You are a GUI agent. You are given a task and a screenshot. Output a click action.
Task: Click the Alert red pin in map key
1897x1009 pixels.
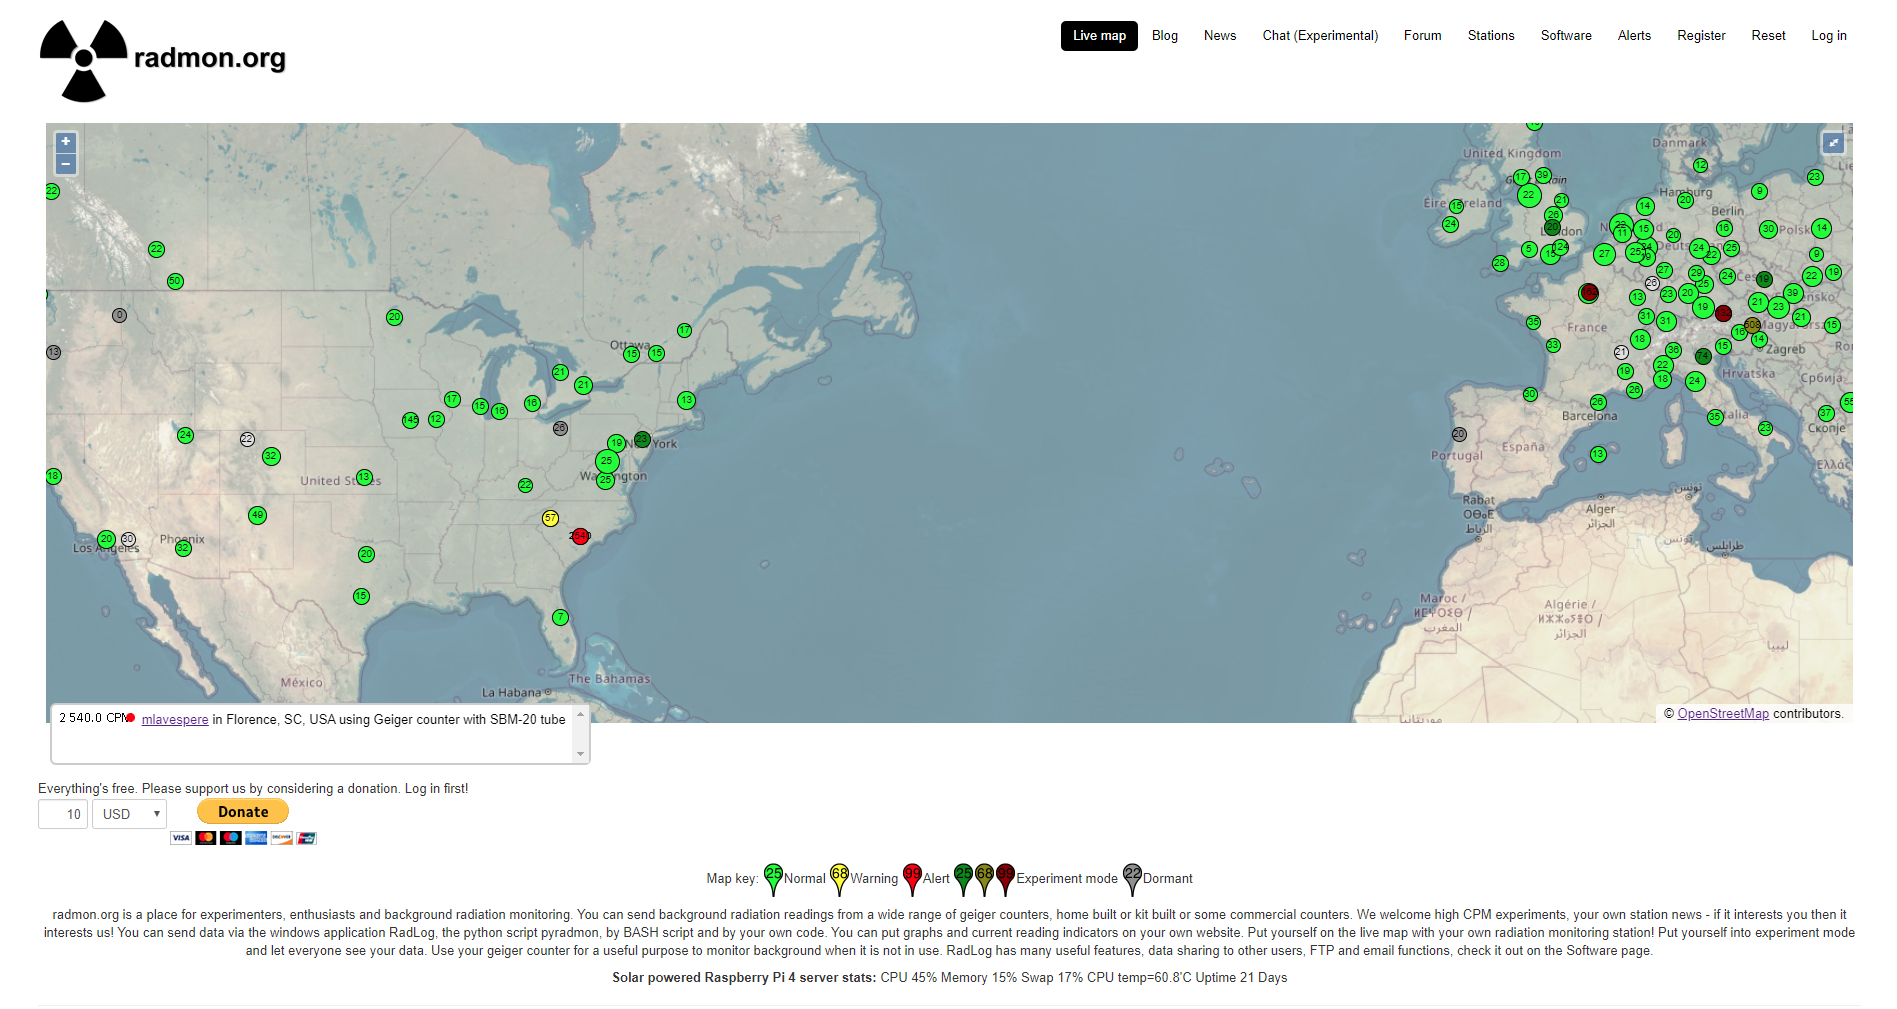tap(912, 878)
